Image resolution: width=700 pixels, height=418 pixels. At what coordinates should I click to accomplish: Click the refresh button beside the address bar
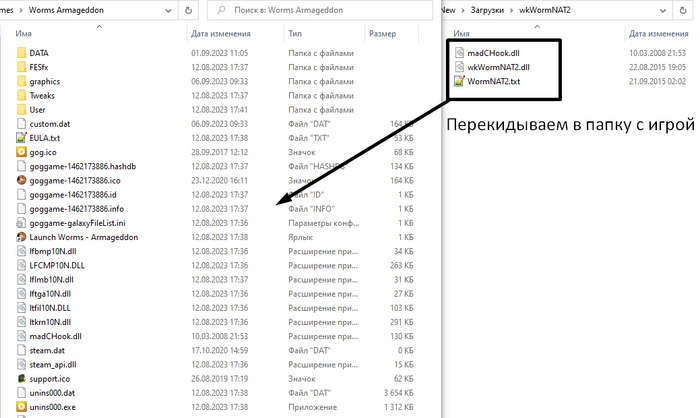coord(189,10)
